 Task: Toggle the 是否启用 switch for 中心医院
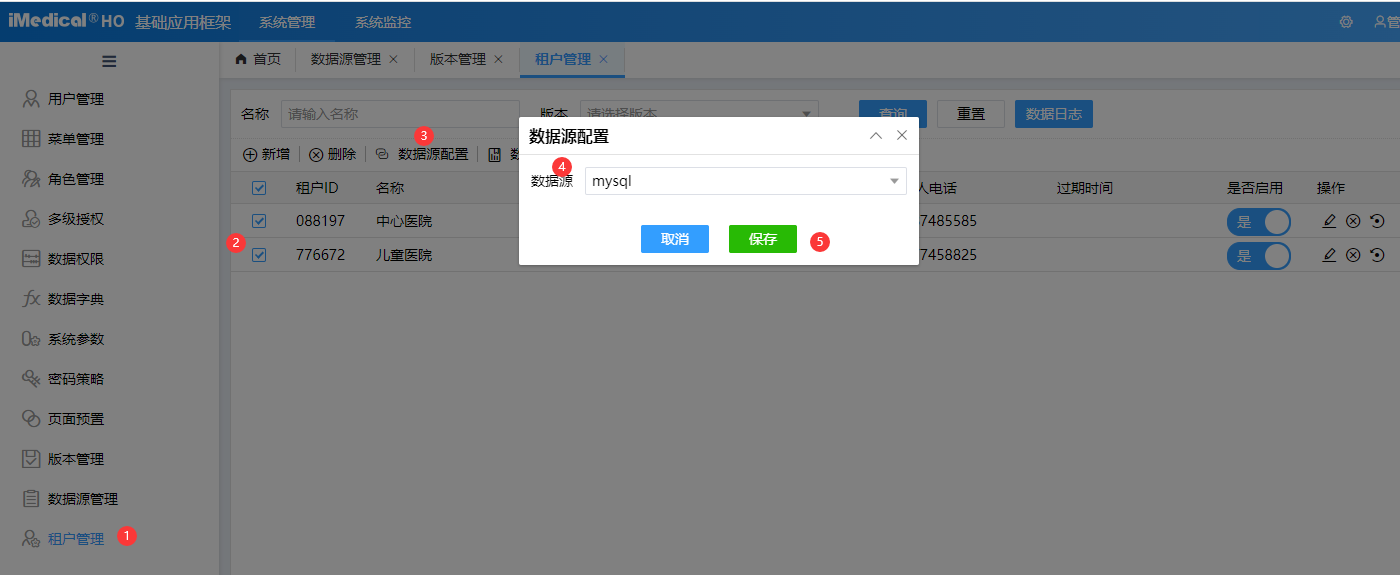[1259, 222]
